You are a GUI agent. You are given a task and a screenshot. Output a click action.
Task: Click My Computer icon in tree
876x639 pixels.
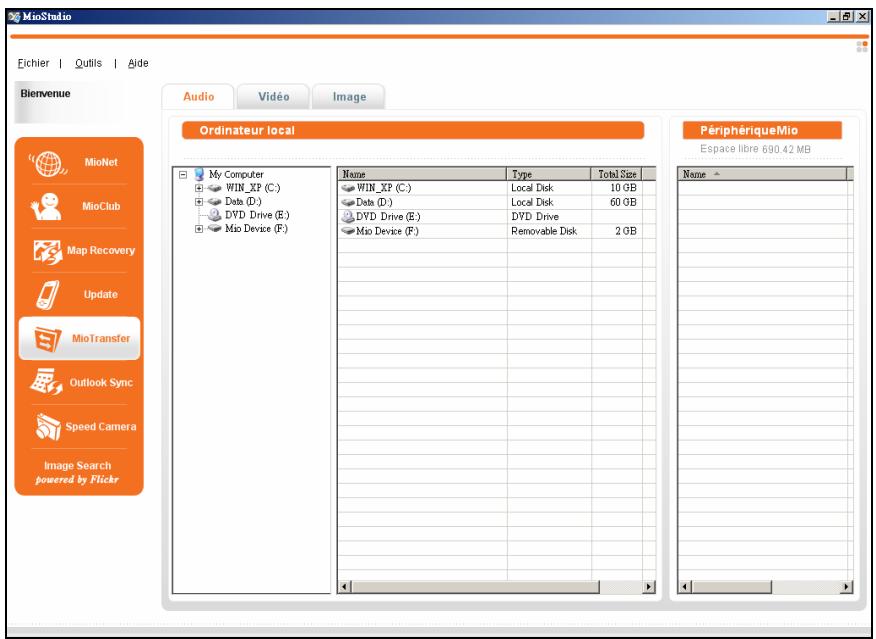199,174
